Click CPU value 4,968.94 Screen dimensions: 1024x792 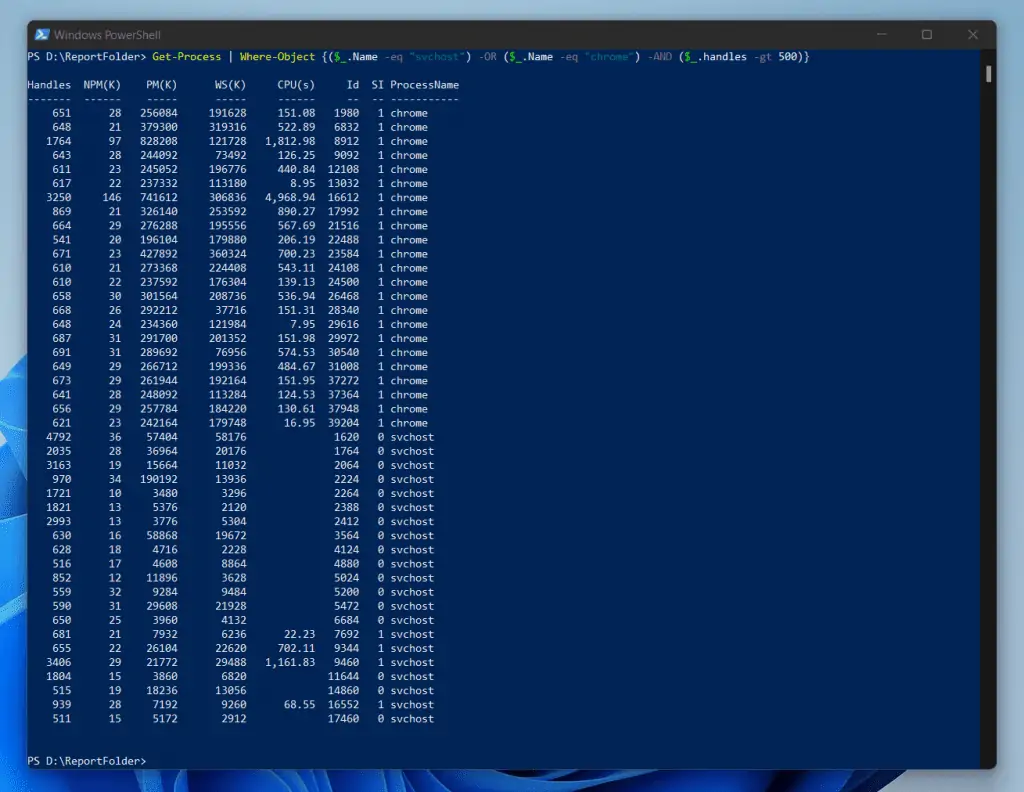click(290, 197)
